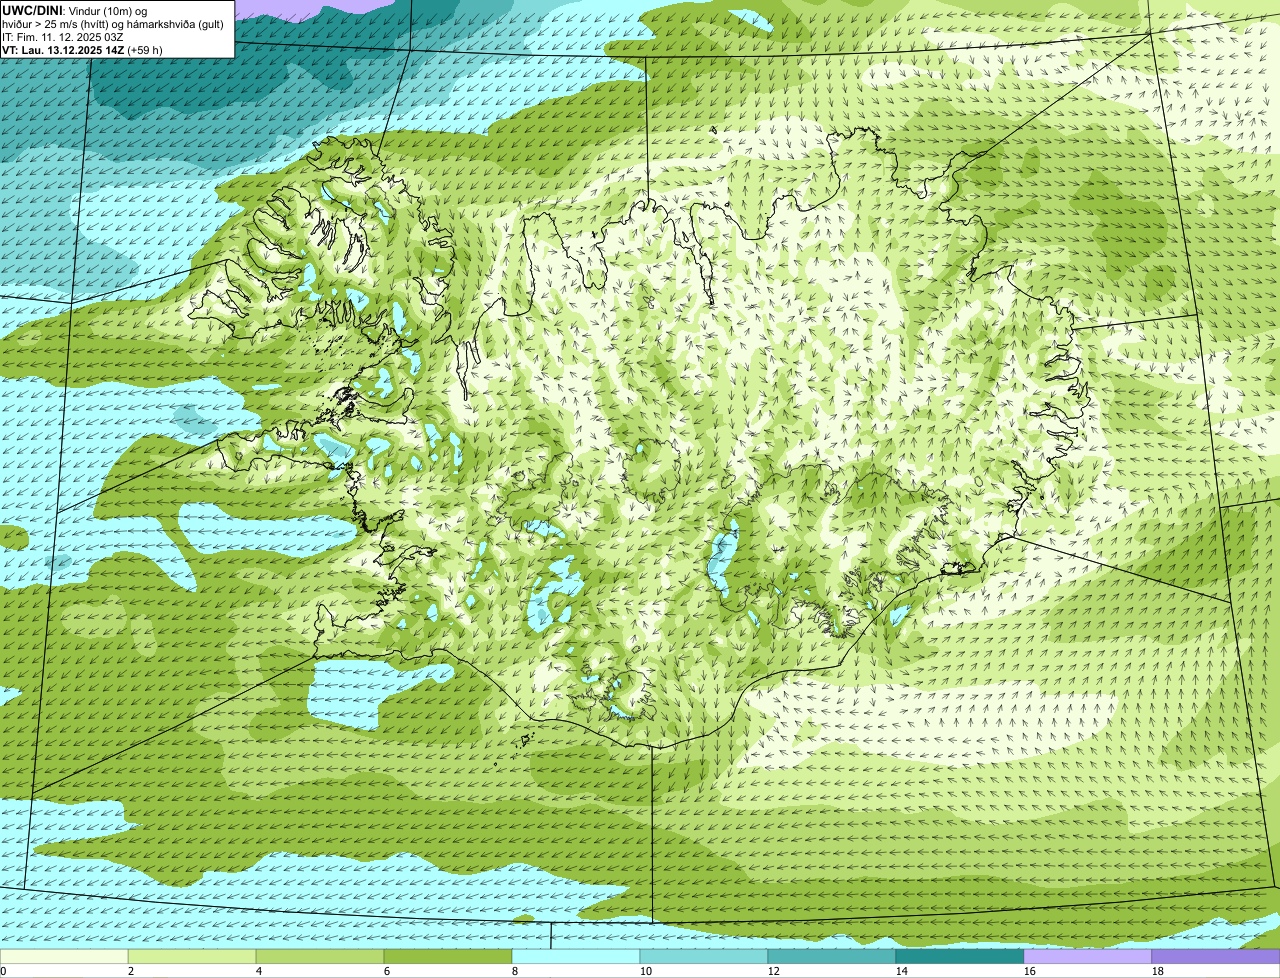Click the purple legend swatch above 18

pos(1216,956)
